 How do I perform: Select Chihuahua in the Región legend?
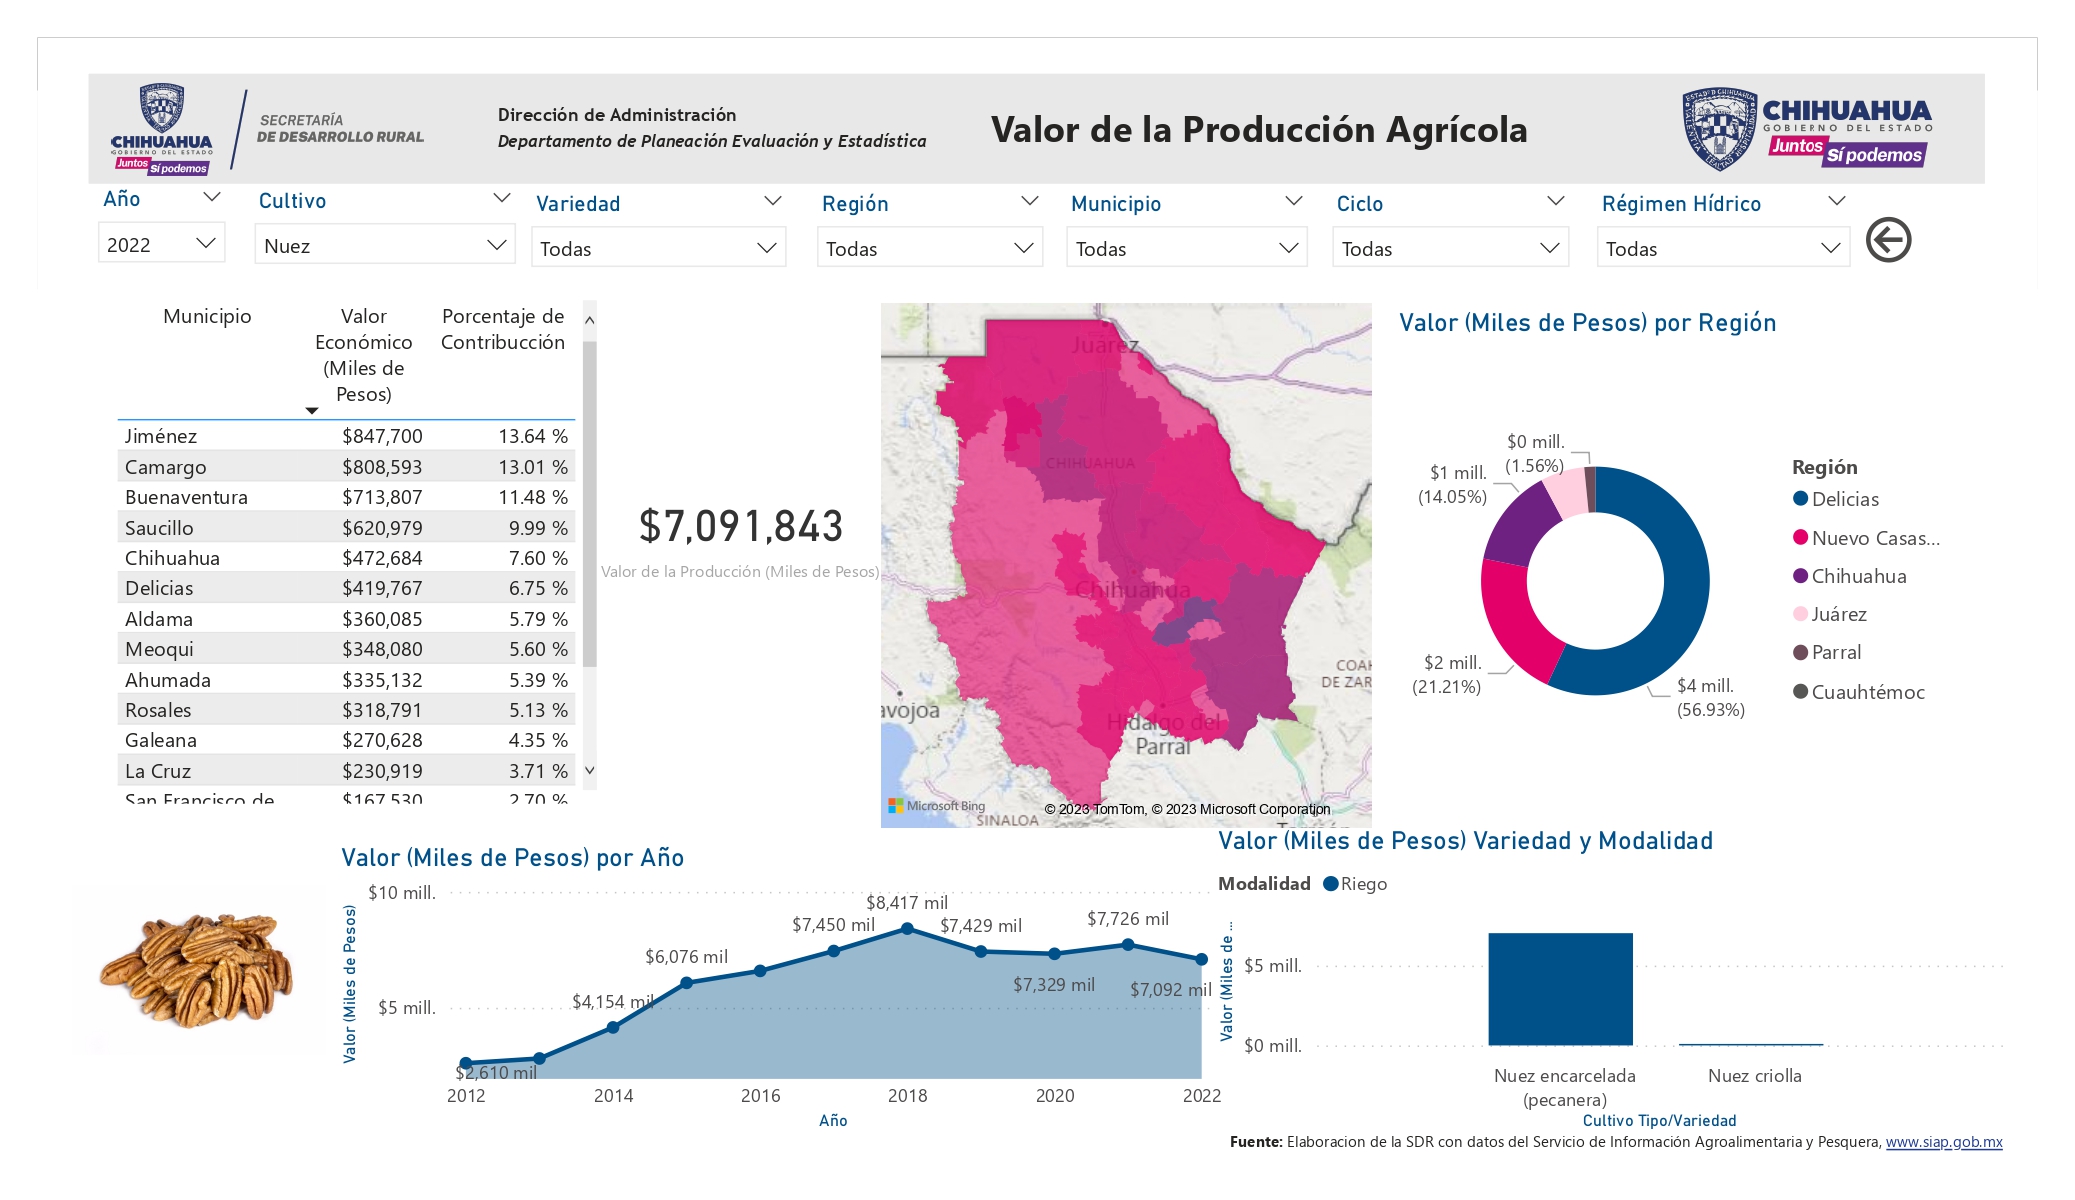pyautogui.click(x=1850, y=576)
